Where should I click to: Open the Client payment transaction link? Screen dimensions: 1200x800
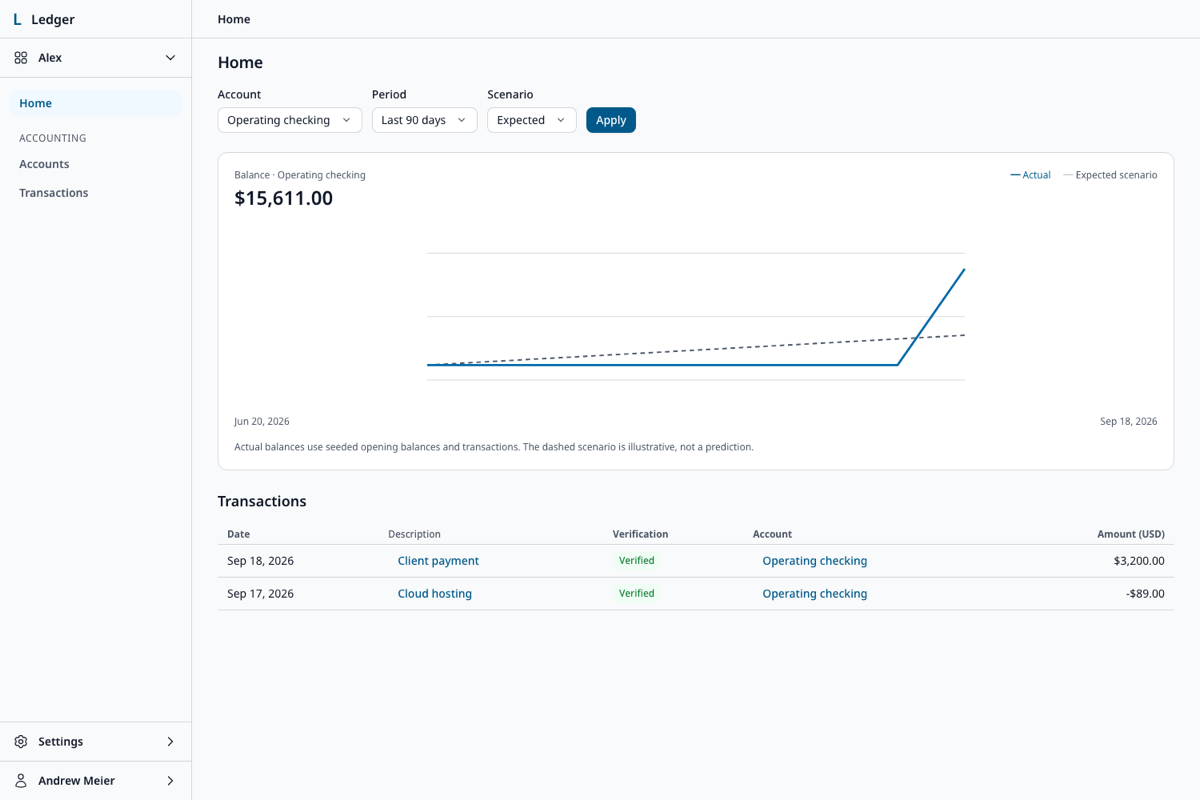(x=438, y=561)
